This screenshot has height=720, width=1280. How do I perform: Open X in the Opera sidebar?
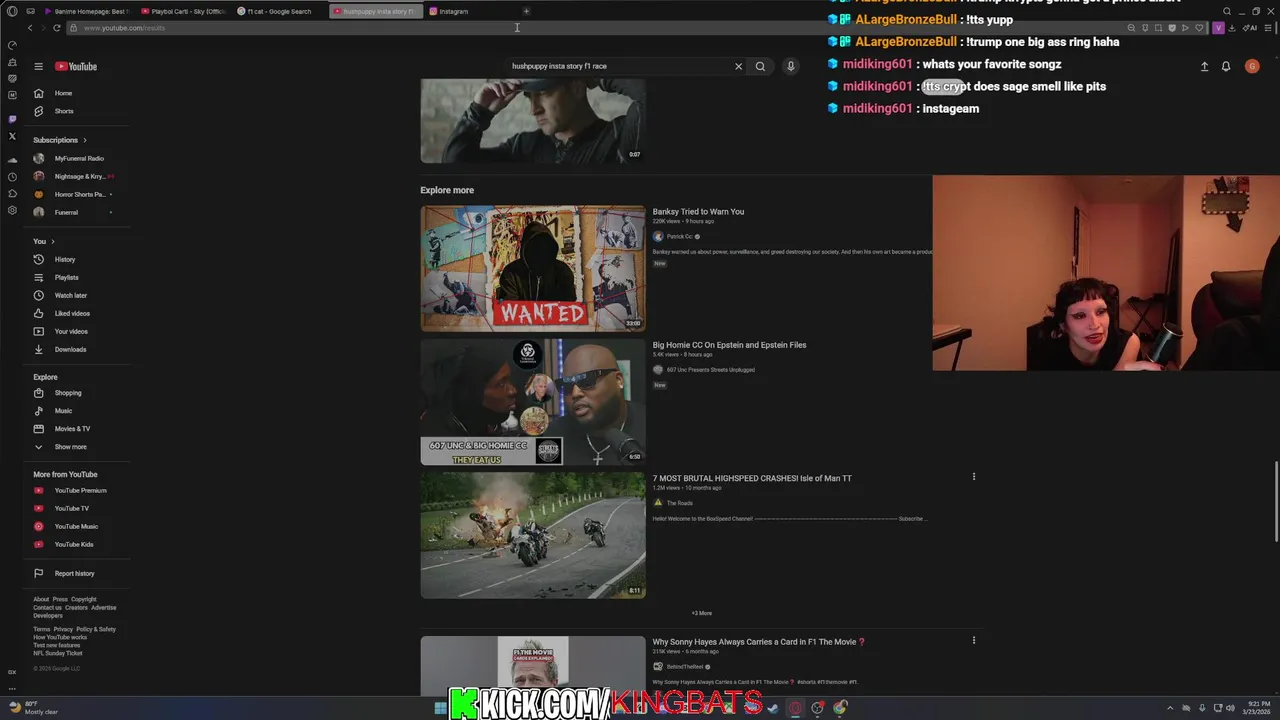12,136
